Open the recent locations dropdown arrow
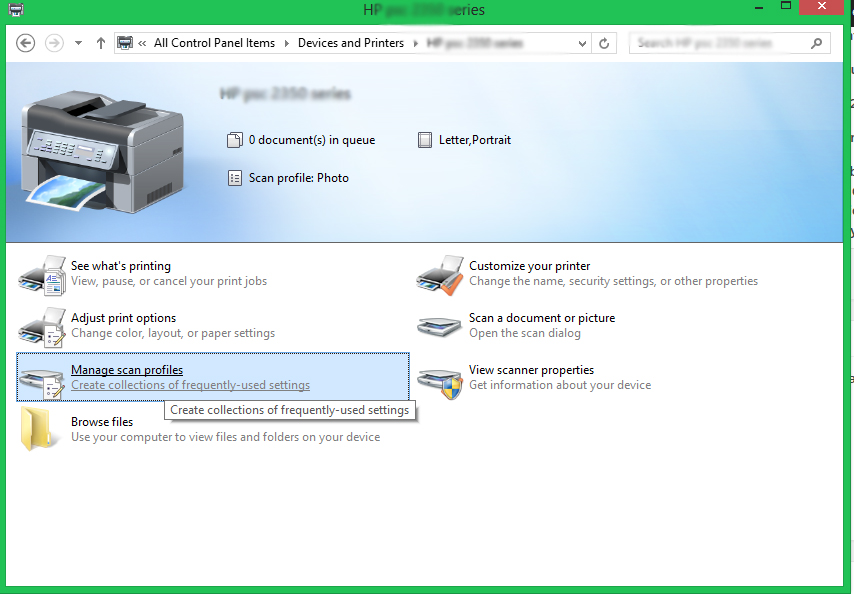Screen dimensions: 854x594 point(78,43)
